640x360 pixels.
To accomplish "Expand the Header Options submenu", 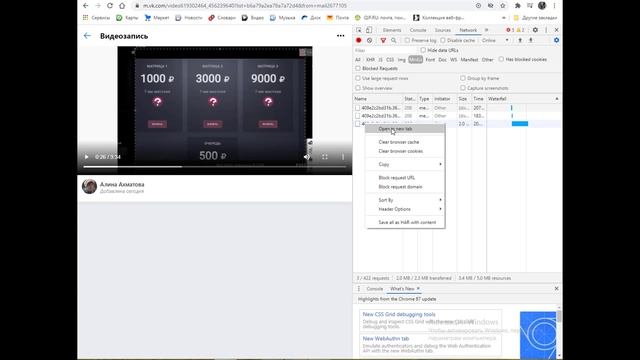I will tap(405, 209).
